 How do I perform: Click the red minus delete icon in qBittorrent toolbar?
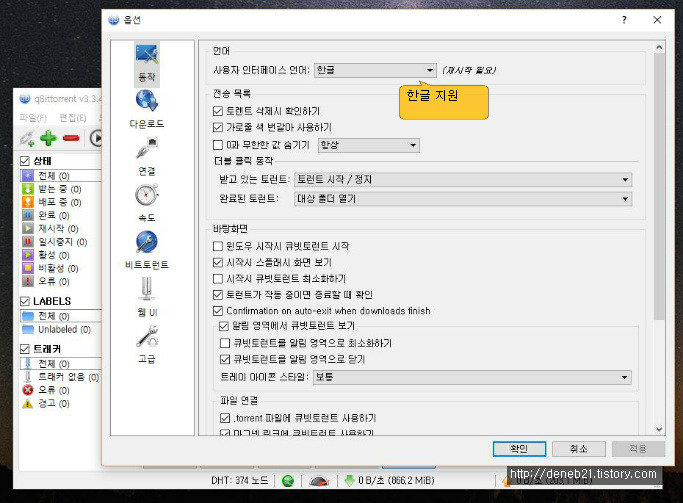[71, 138]
